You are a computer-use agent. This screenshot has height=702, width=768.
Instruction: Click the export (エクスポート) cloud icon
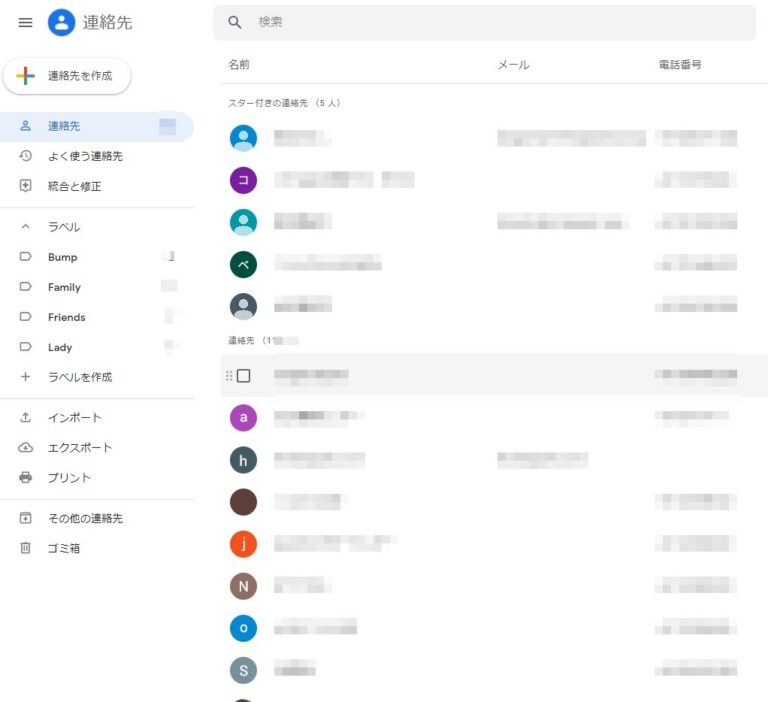[26, 448]
